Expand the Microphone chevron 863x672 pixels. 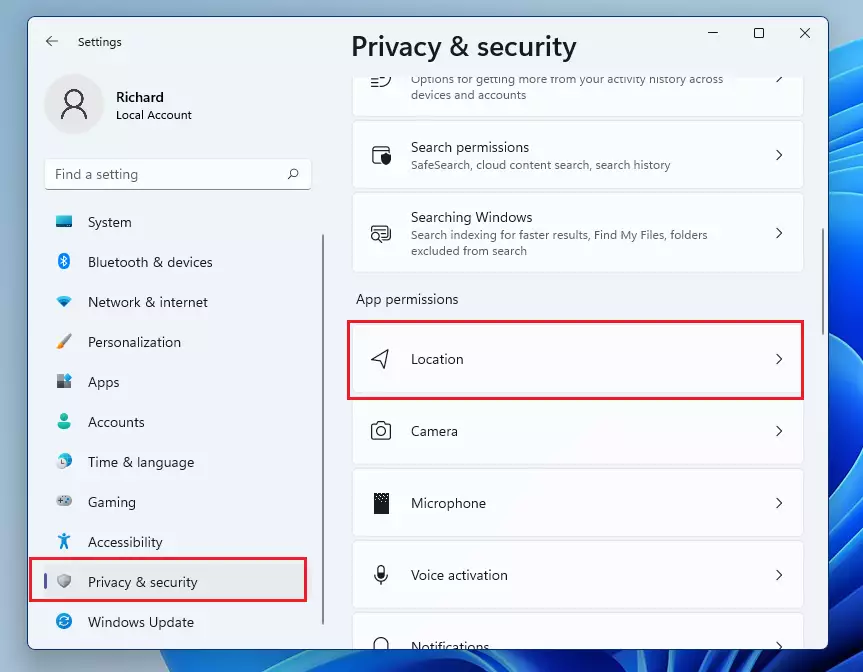point(779,503)
